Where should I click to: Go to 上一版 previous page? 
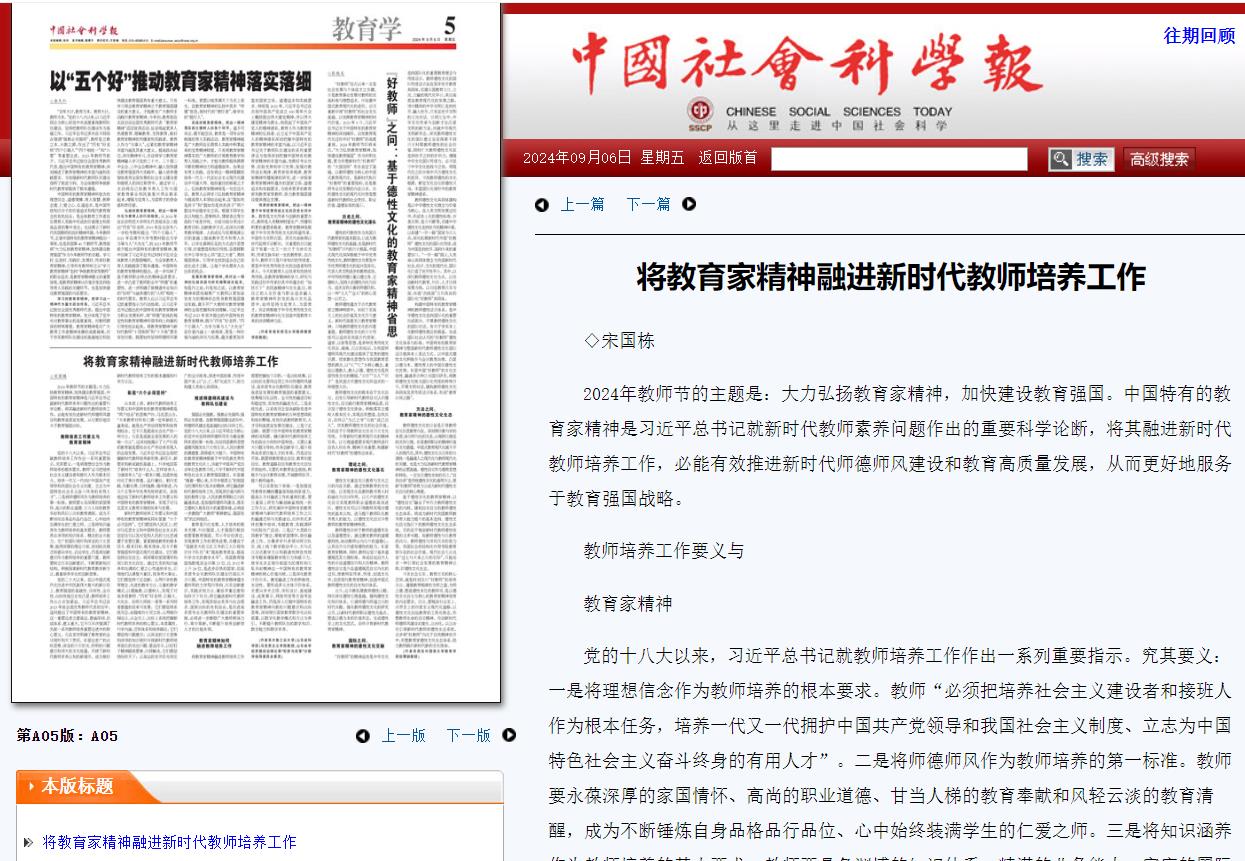point(403,735)
